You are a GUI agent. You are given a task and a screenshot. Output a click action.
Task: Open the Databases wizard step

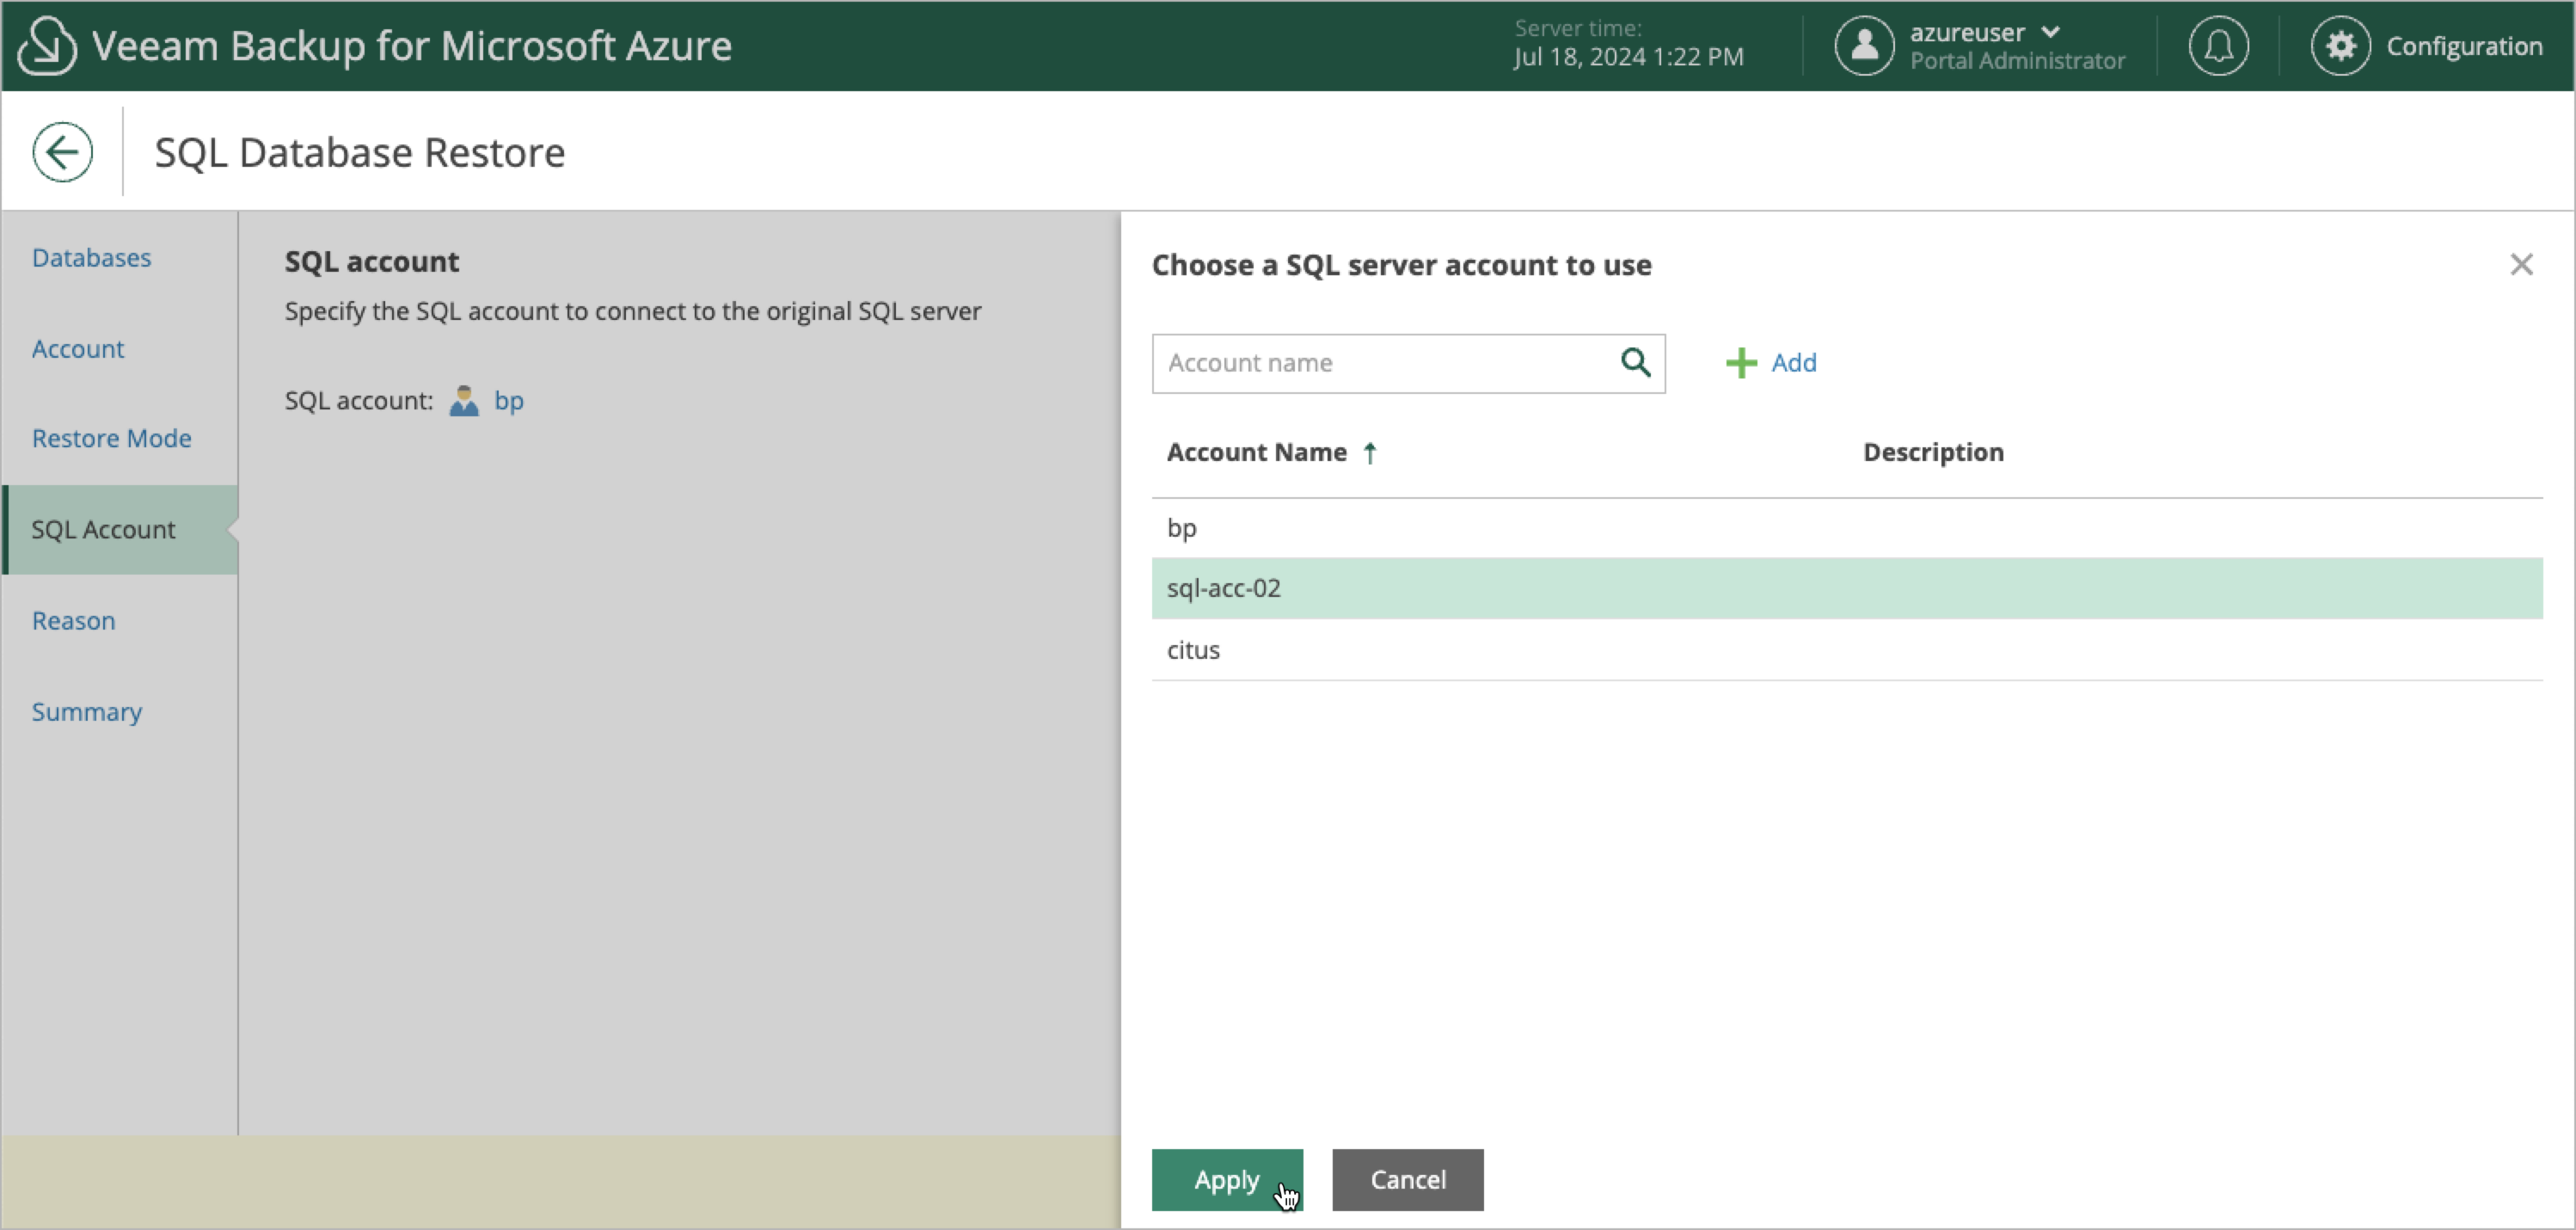(91, 258)
